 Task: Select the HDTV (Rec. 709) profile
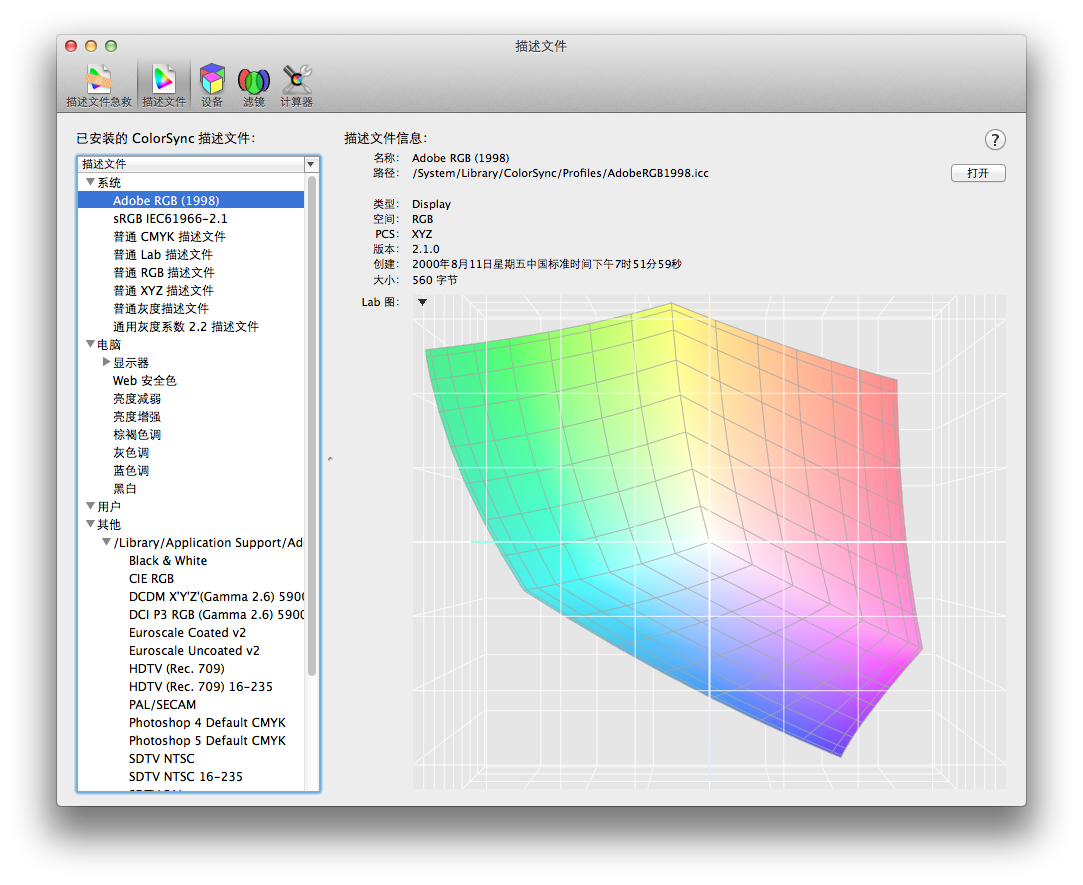pos(176,669)
